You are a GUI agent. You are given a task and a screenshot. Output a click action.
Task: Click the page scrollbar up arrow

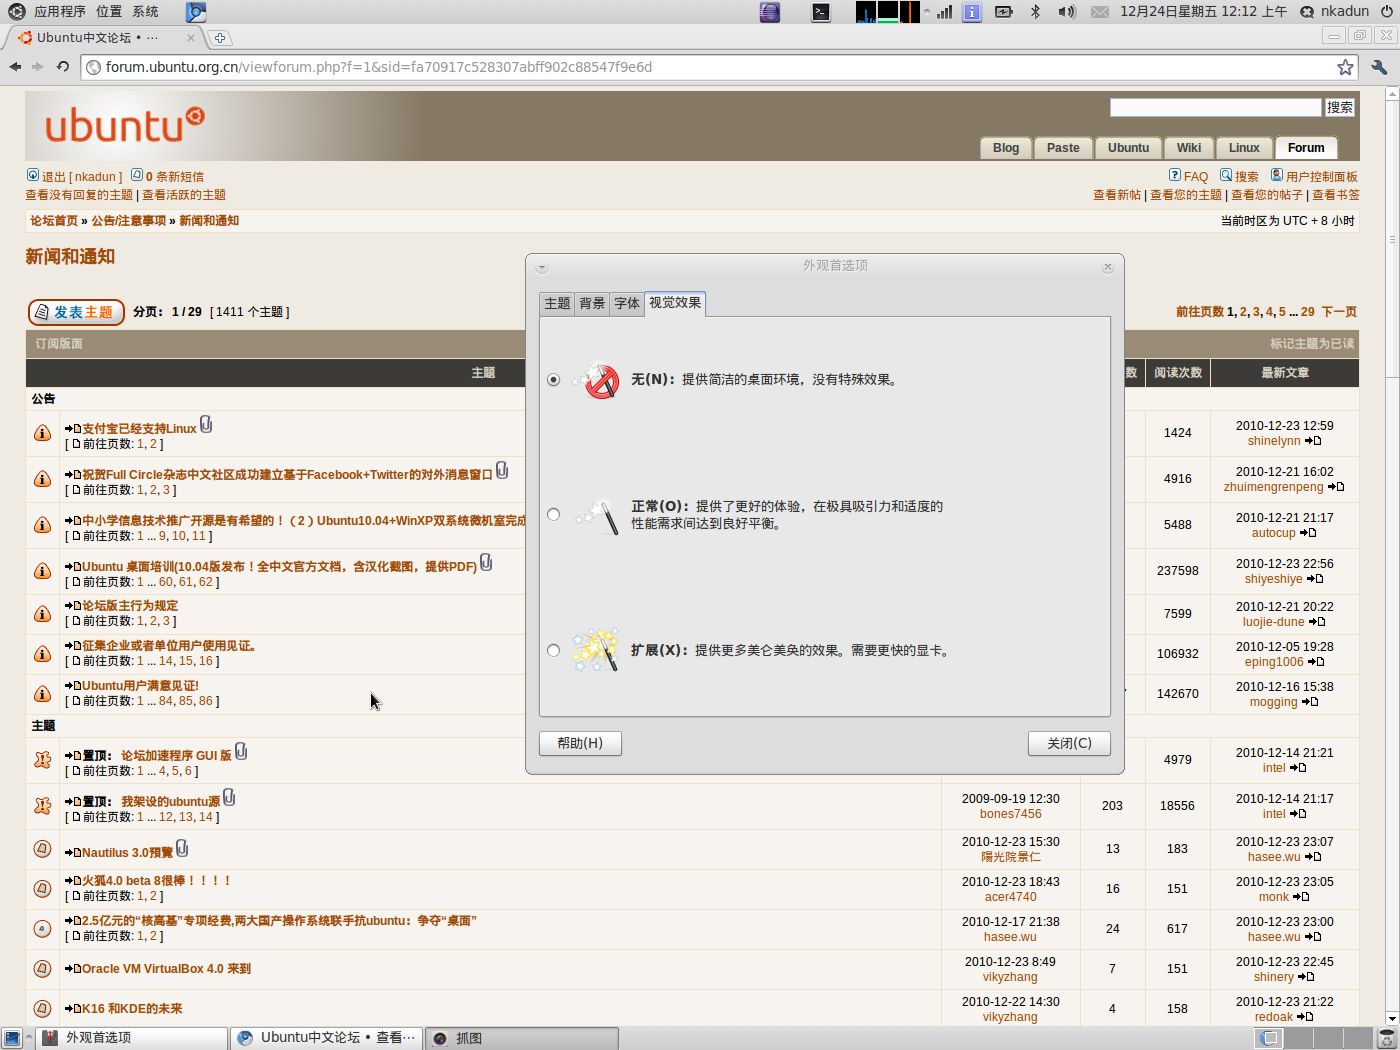[1392, 94]
